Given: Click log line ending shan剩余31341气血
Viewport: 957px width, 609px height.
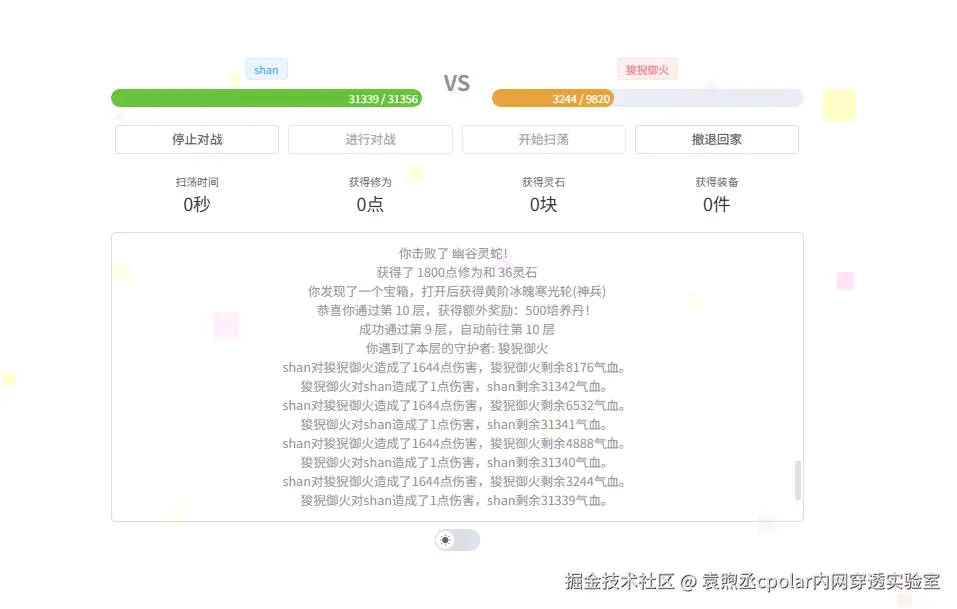Looking at the screenshot, I should [453, 424].
